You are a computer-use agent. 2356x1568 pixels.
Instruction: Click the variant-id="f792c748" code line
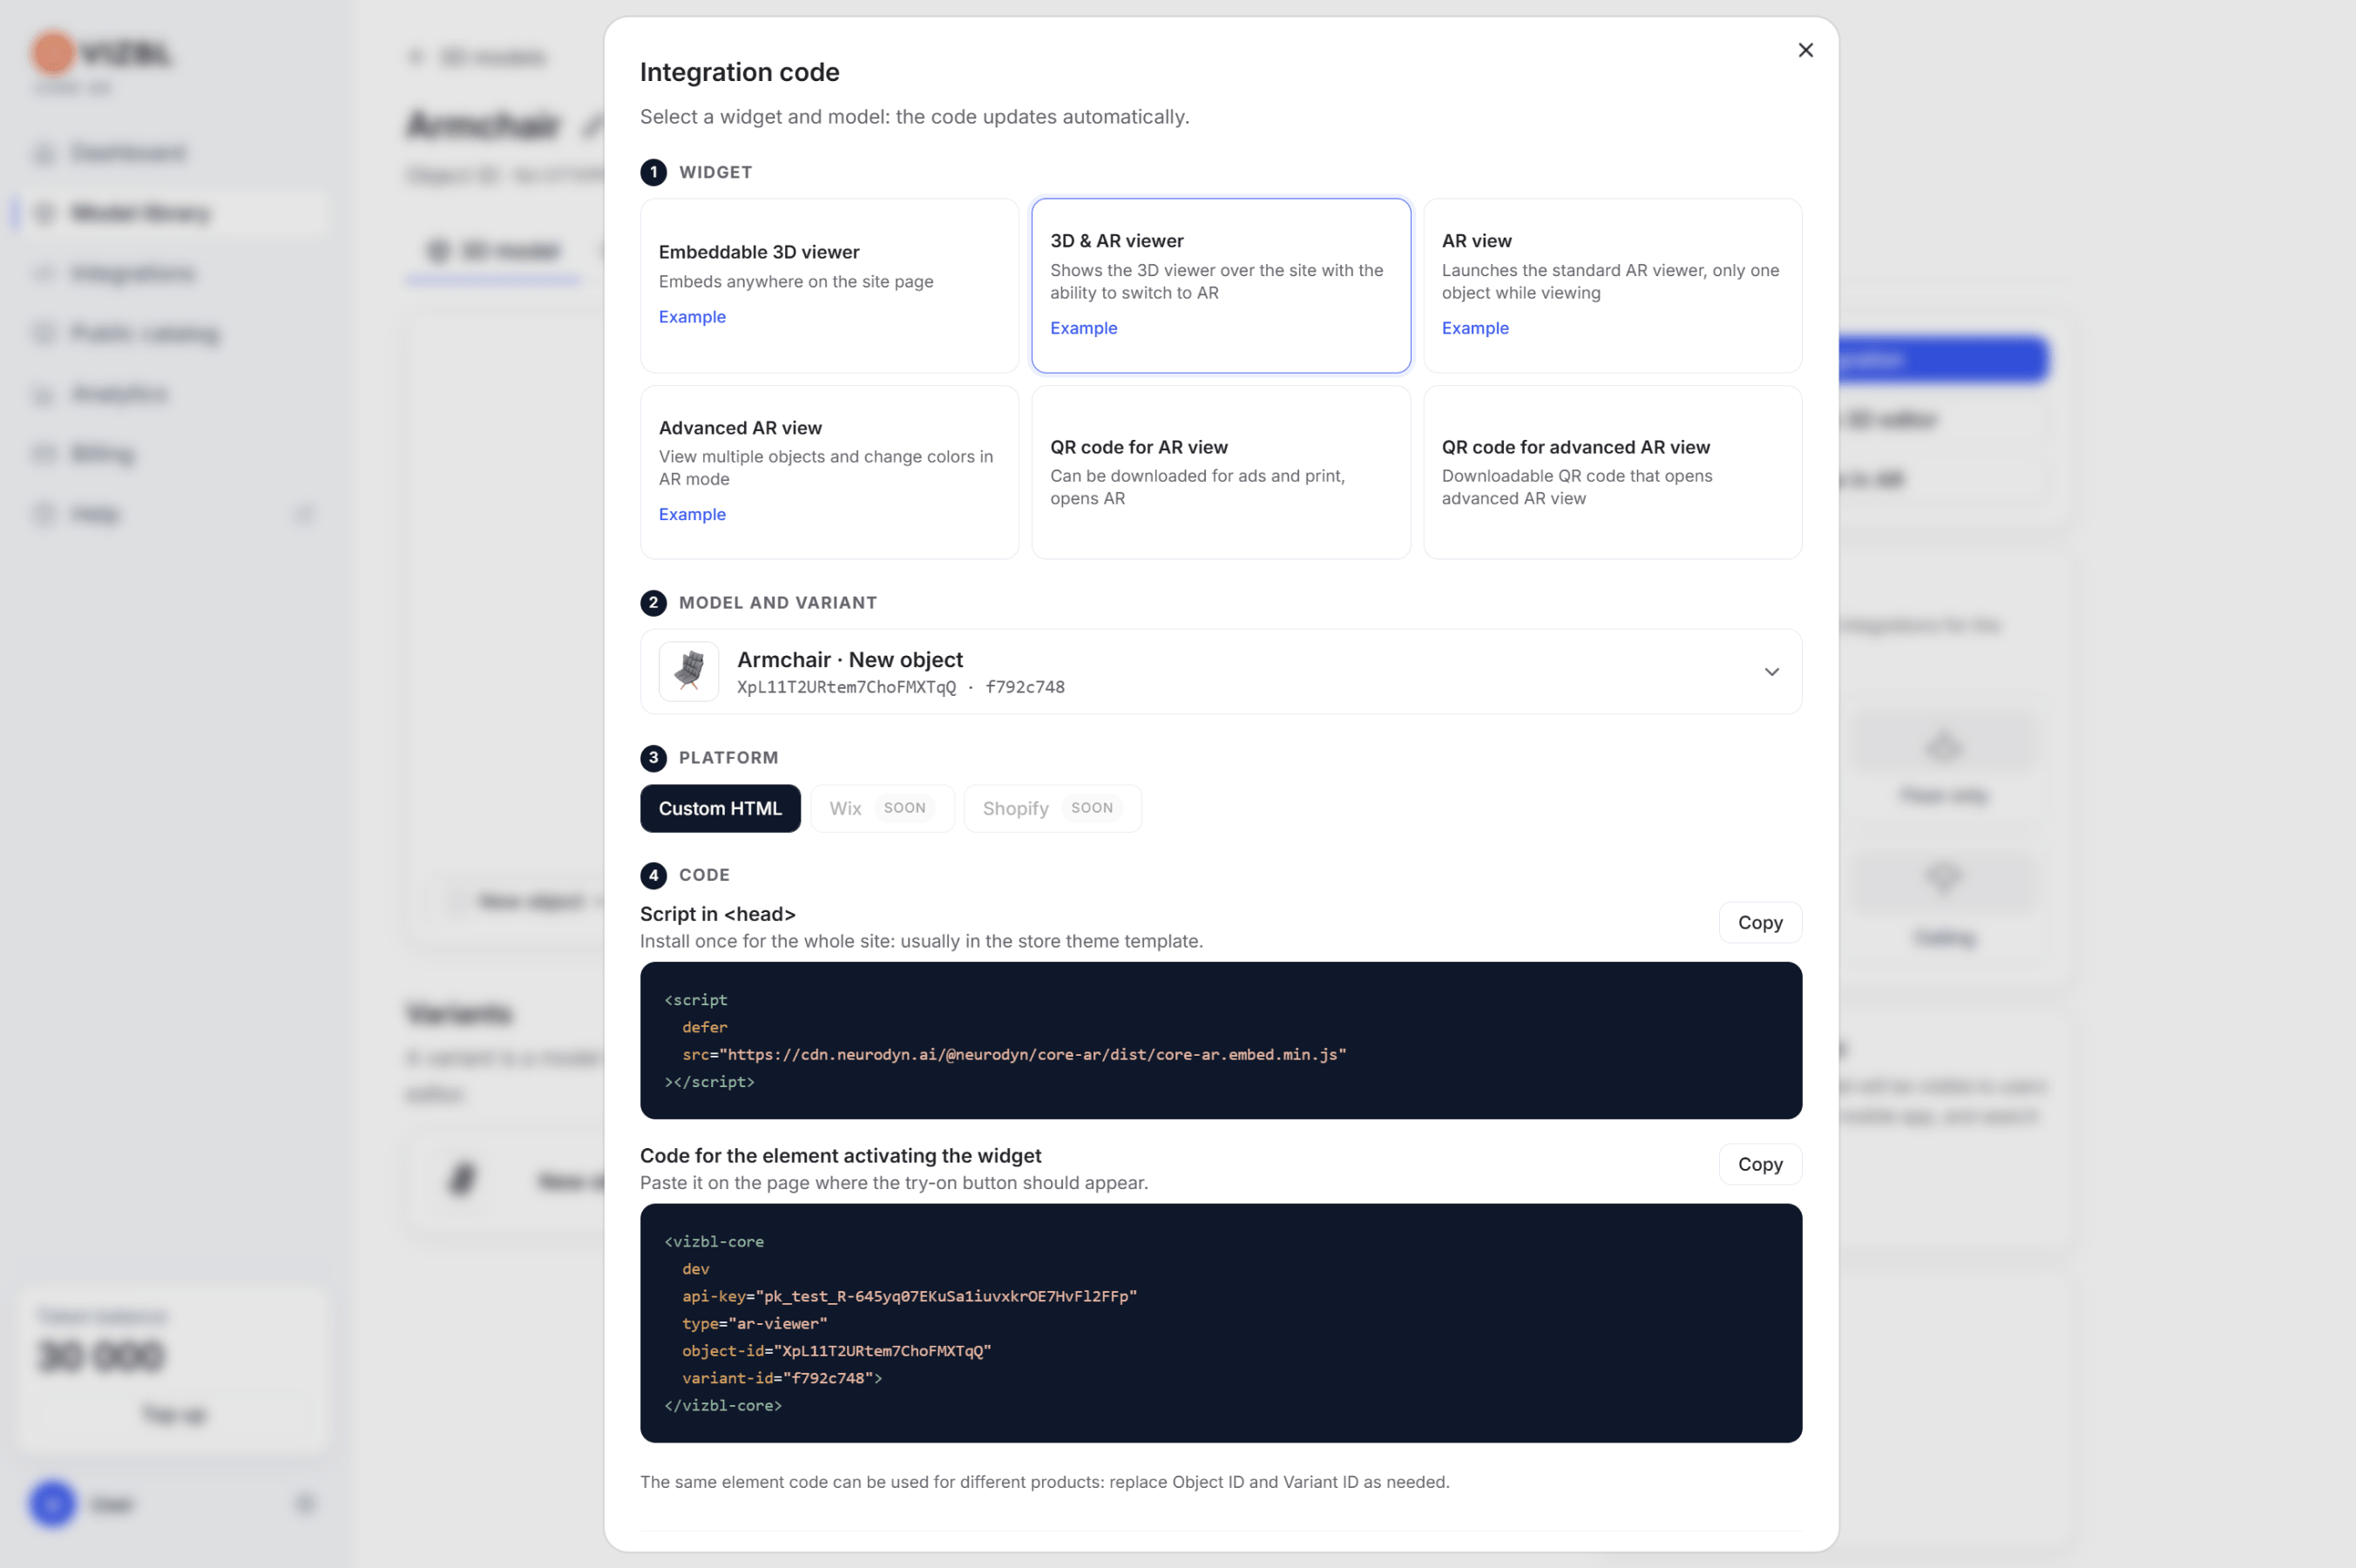782,1378
